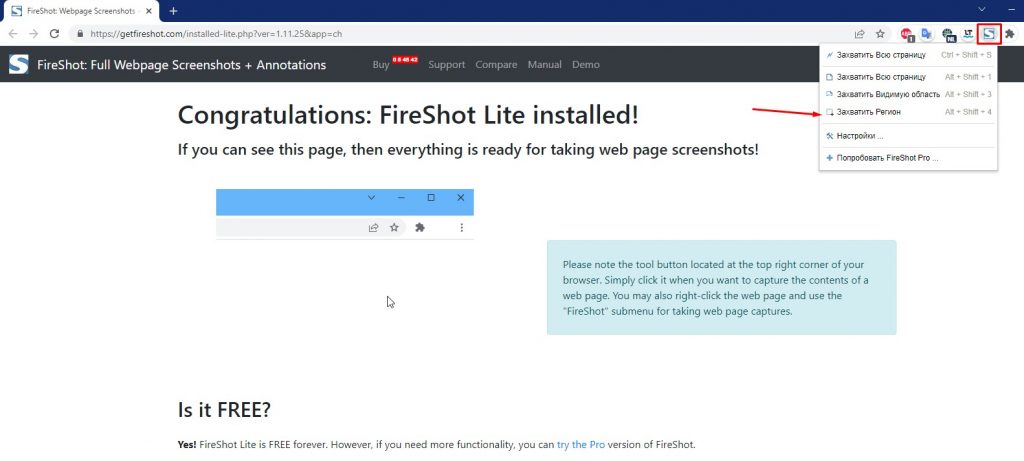
Task: Click the FireShot S logo in site header
Action: coord(19,64)
